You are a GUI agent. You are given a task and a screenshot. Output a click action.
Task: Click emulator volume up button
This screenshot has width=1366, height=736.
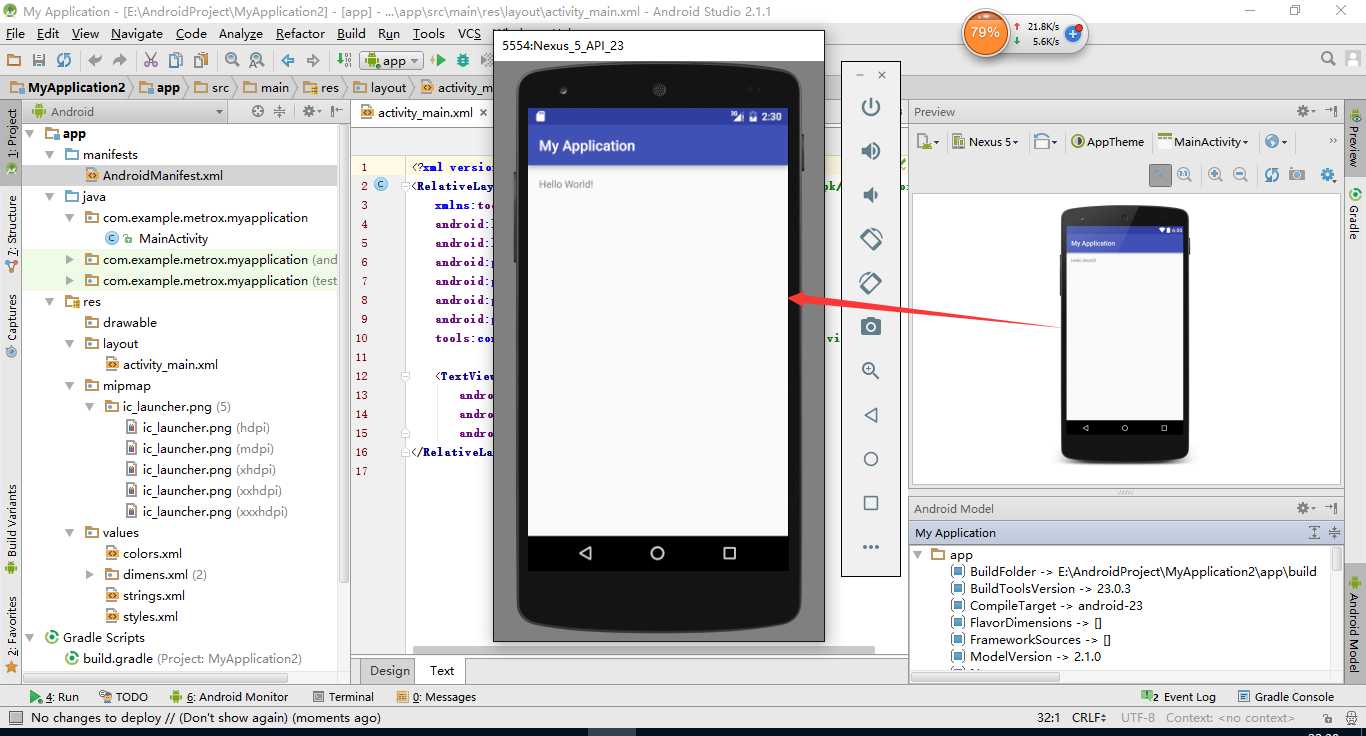tap(871, 151)
